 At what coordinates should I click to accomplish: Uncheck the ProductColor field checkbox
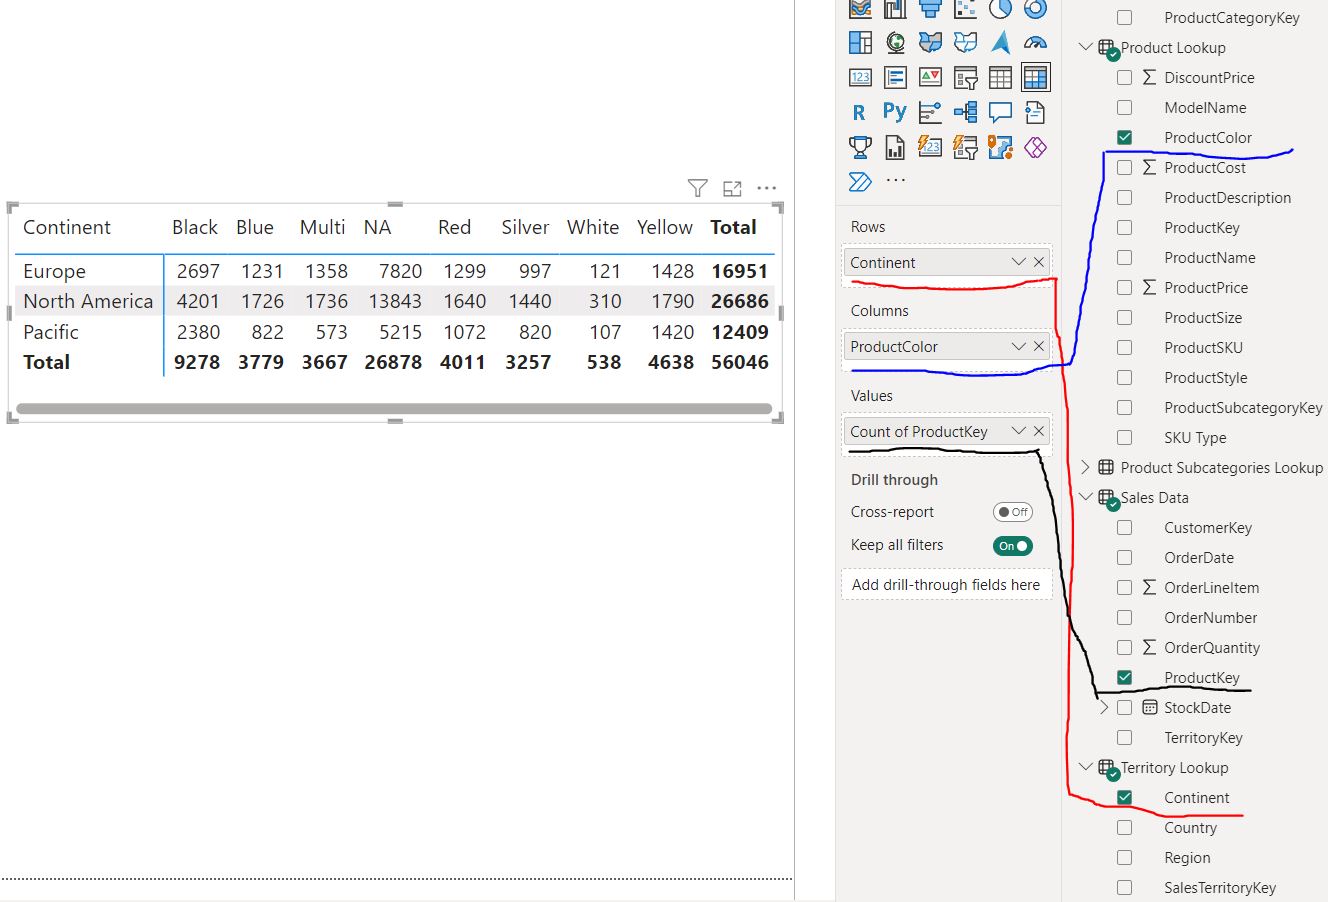1125,137
